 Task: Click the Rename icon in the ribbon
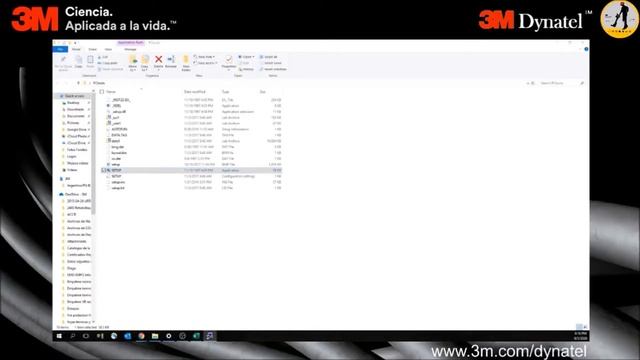[x=171, y=60]
